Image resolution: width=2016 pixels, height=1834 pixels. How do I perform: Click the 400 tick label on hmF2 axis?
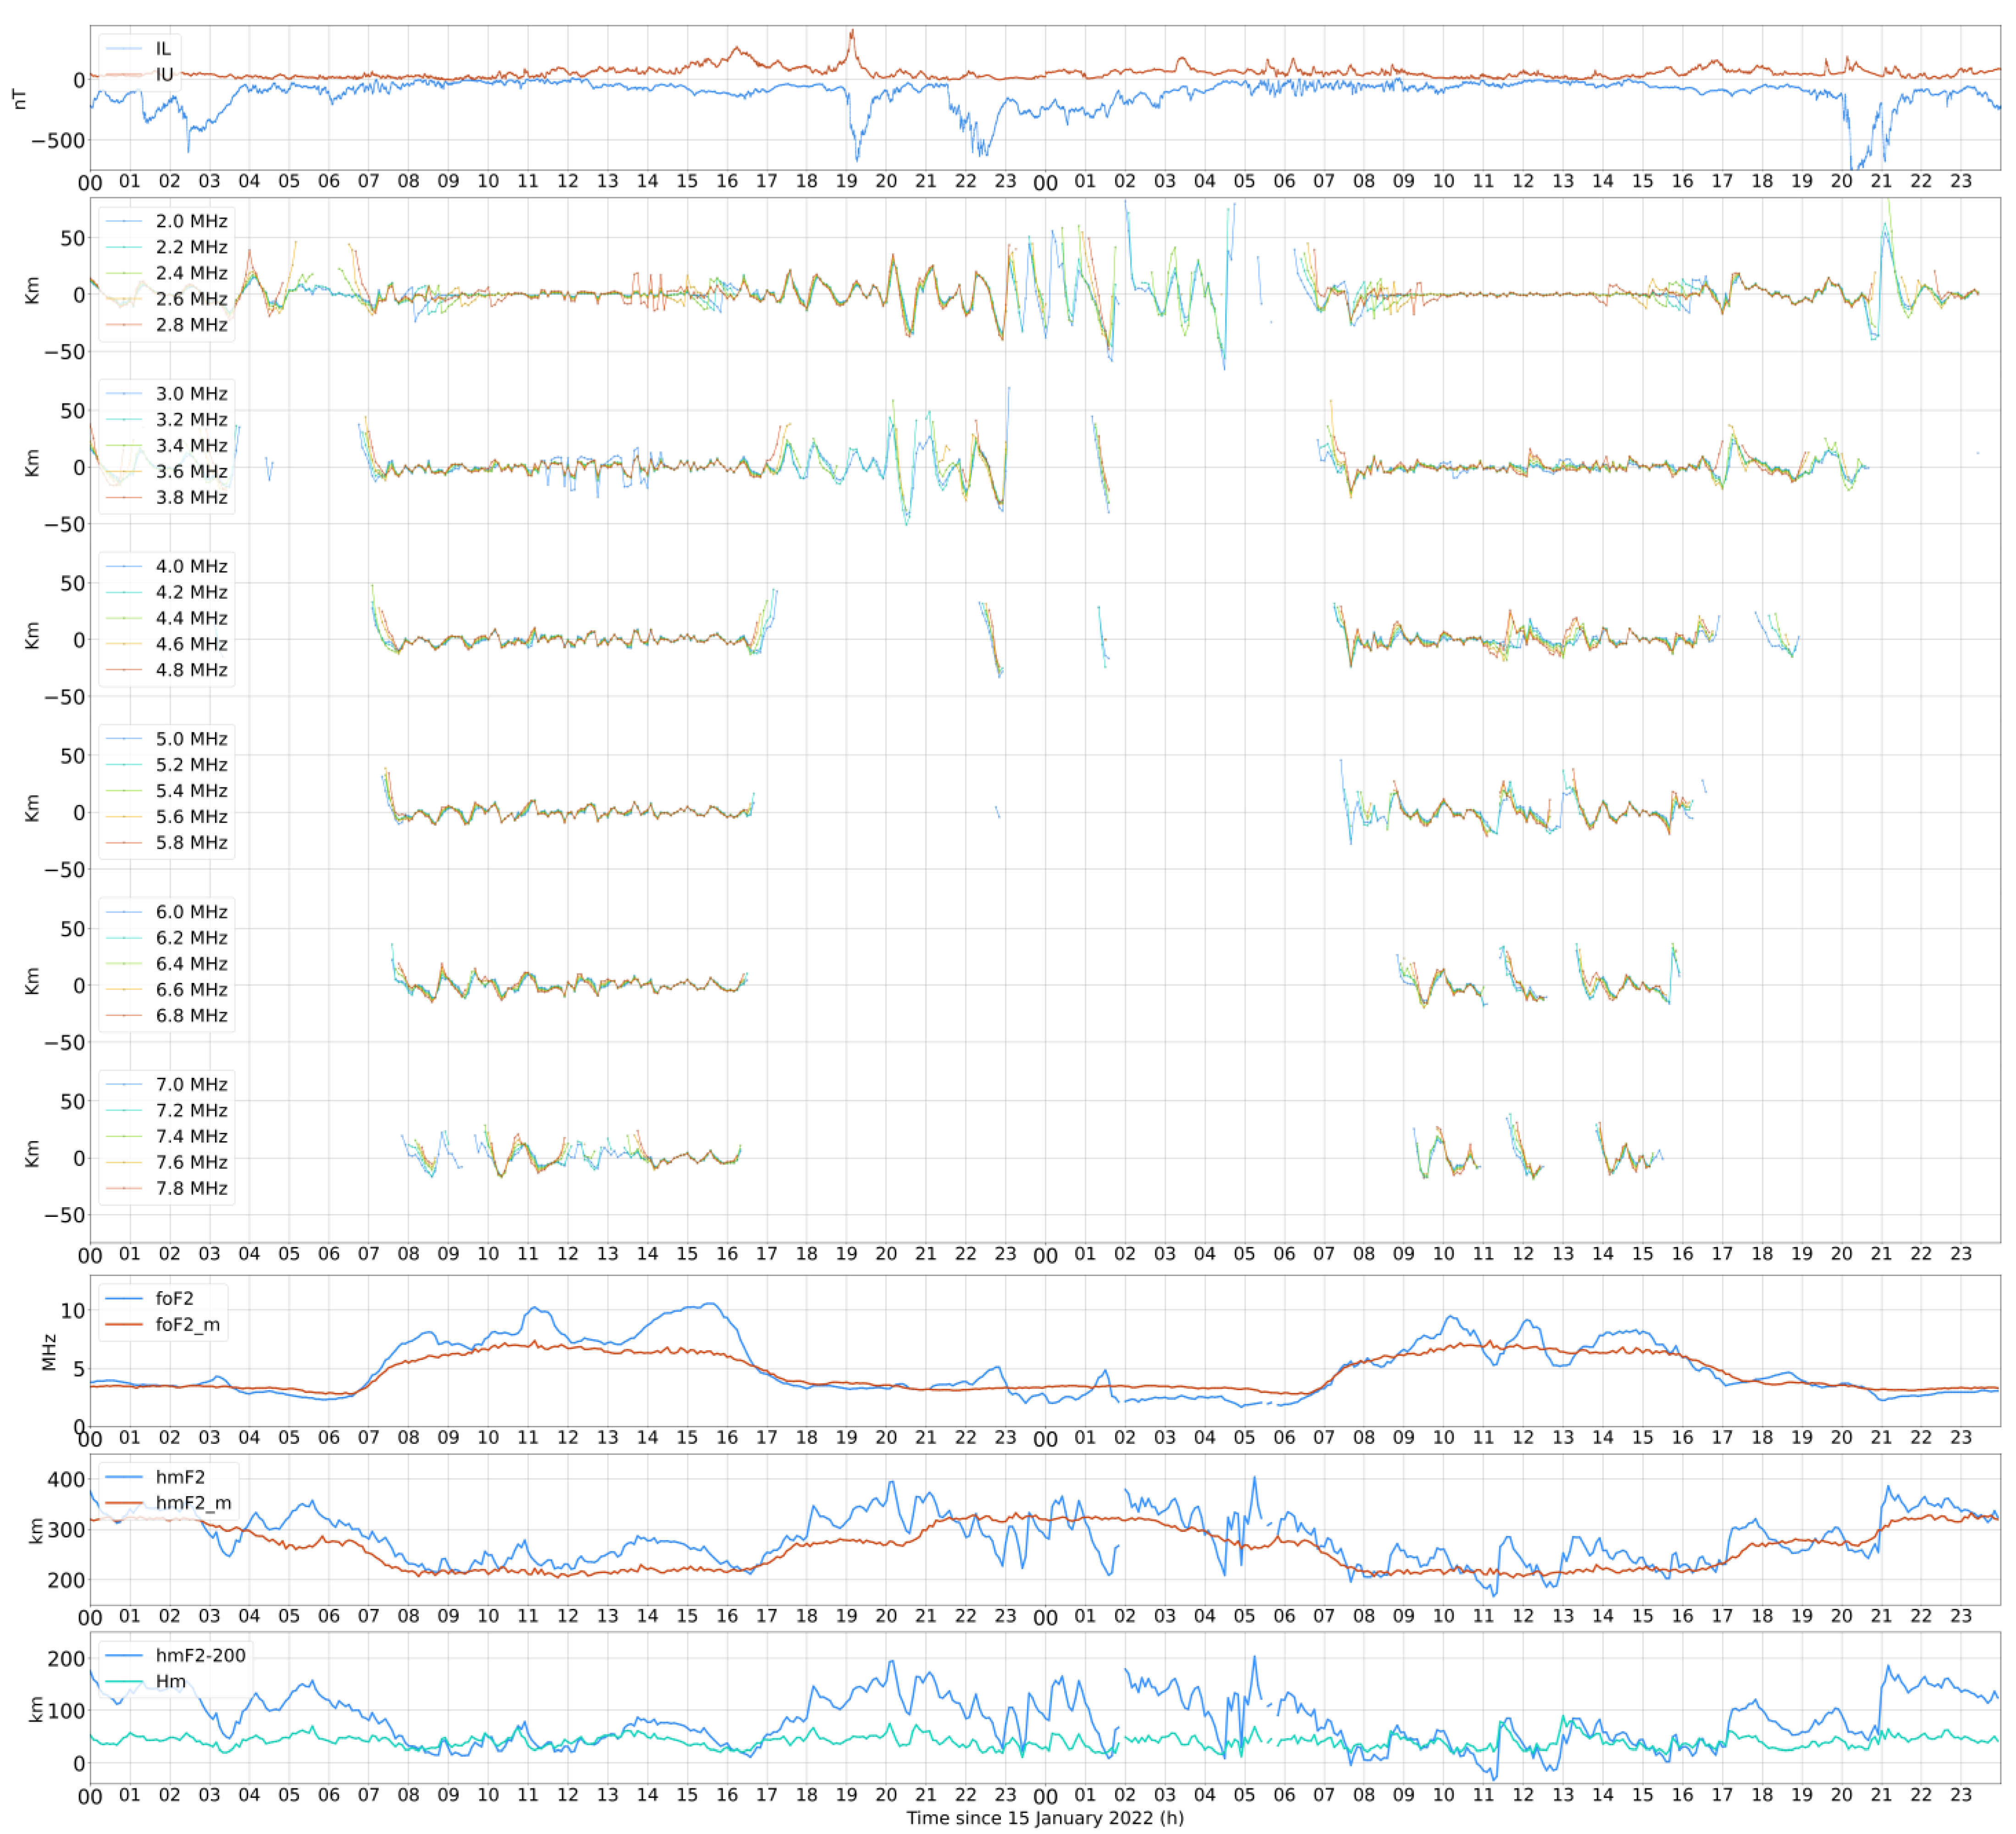(x=66, y=1479)
